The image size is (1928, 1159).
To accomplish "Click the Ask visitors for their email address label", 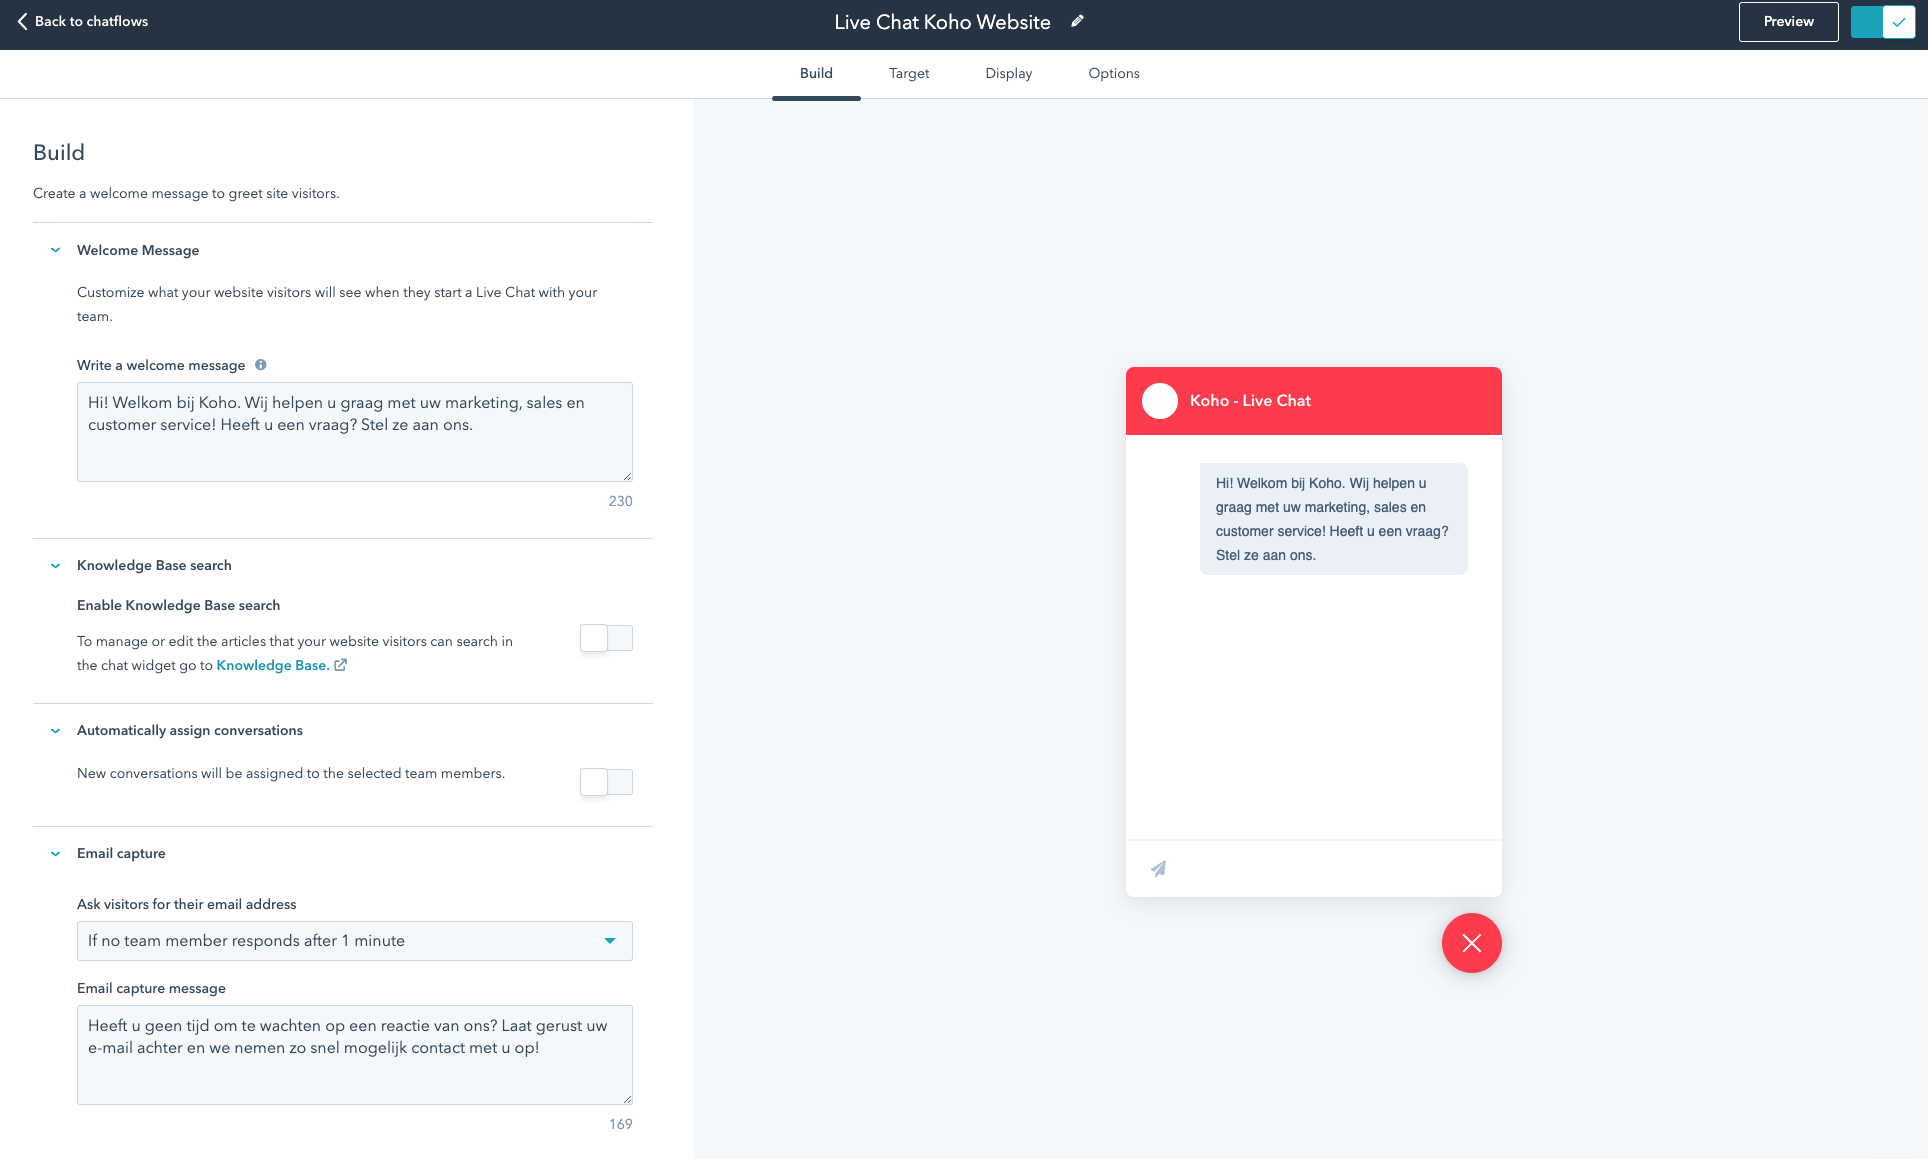I will (187, 904).
